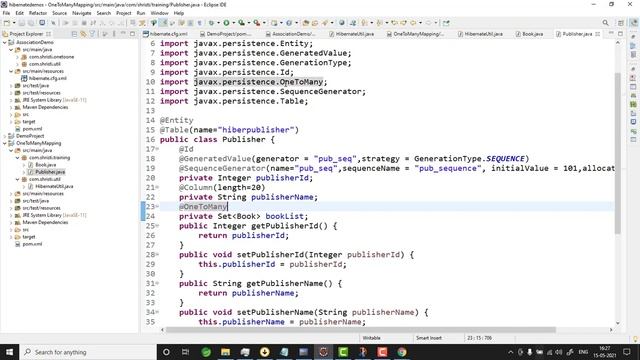Maximize the editor area

point(620,33)
